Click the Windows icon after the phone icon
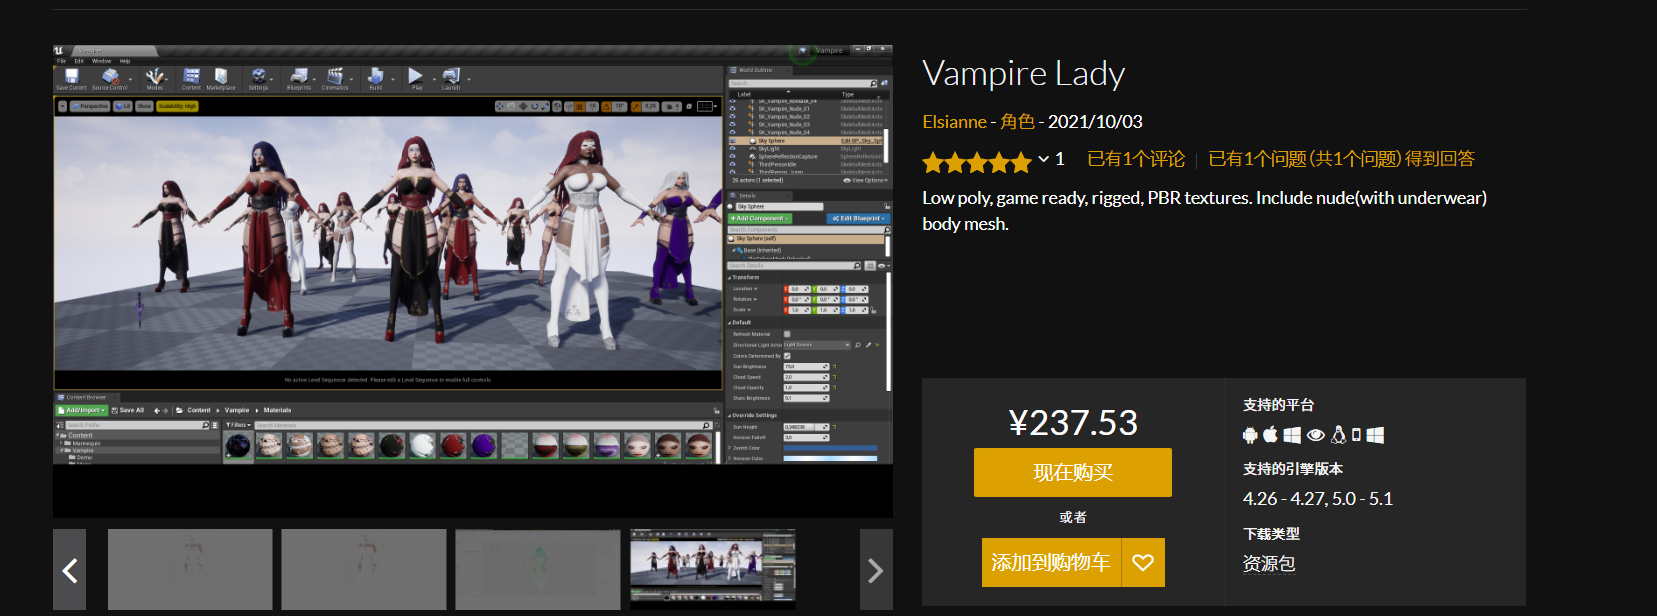The height and width of the screenshot is (616, 1657). click(x=1375, y=435)
